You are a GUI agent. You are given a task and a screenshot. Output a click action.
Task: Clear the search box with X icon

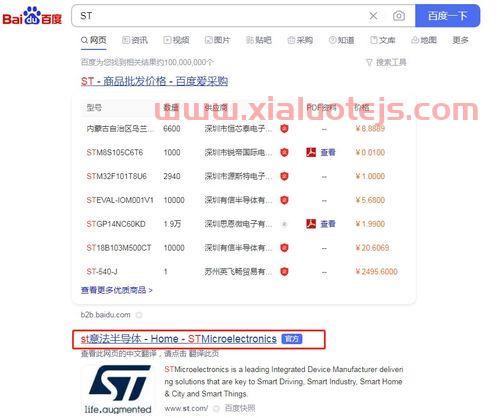(x=373, y=16)
